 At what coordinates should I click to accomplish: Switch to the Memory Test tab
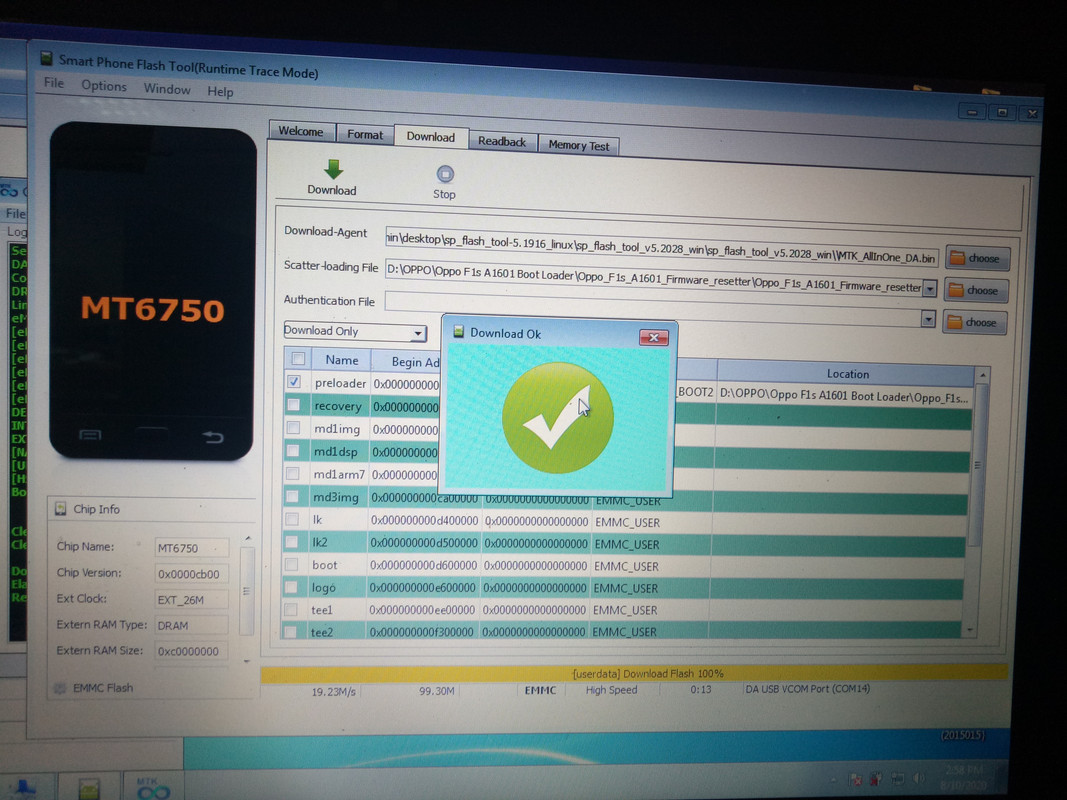coord(579,145)
